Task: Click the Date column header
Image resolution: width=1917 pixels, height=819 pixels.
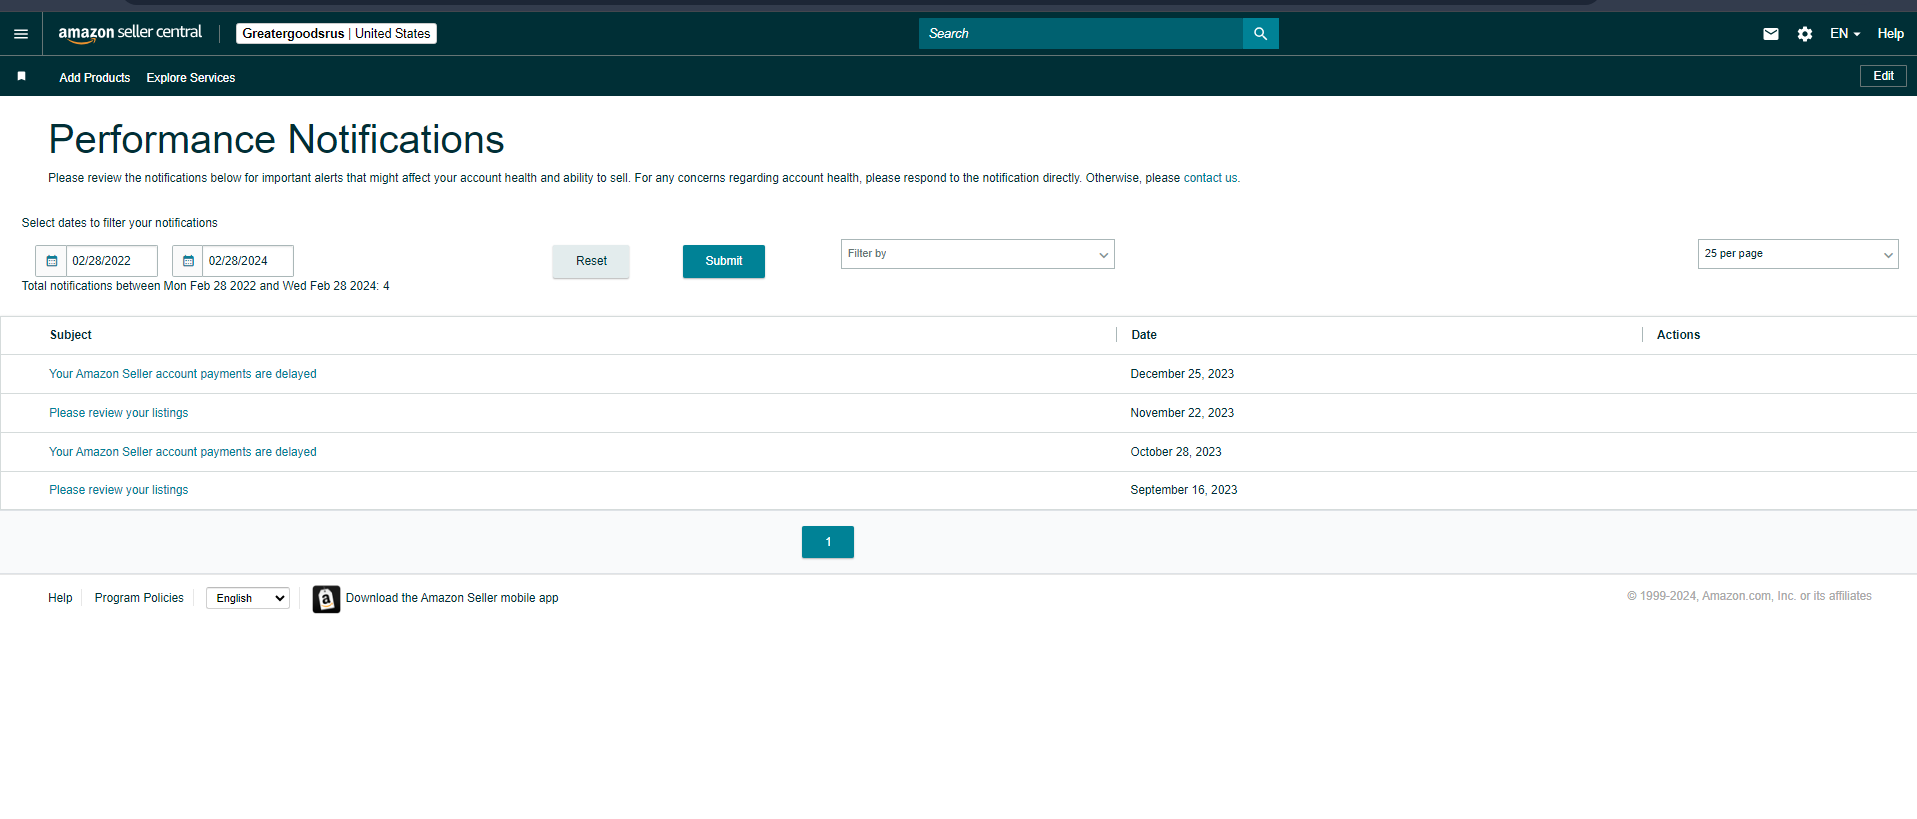Action: (1144, 335)
